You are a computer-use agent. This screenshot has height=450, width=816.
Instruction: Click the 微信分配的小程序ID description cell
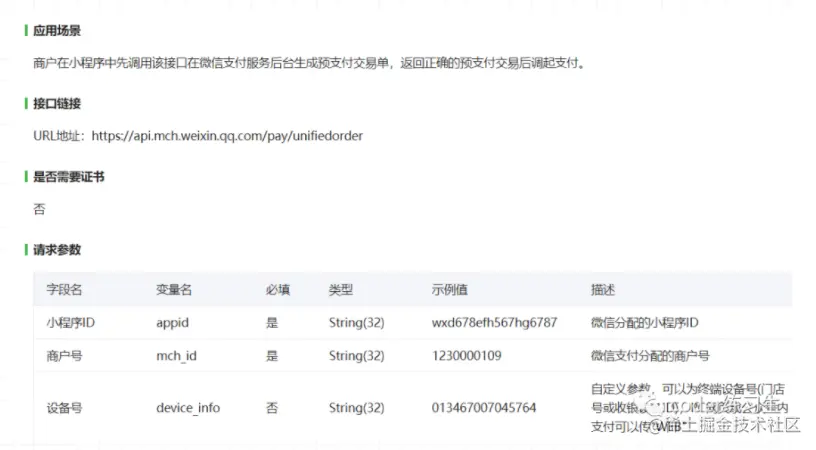pyautogui.click(x=644, y=323)
